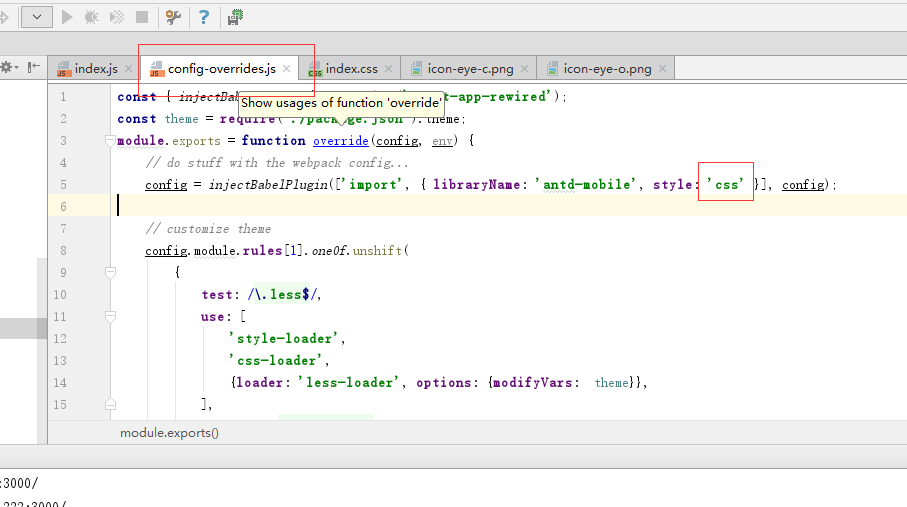Click 'less-loader' on line 14

(x=349, y=383)
